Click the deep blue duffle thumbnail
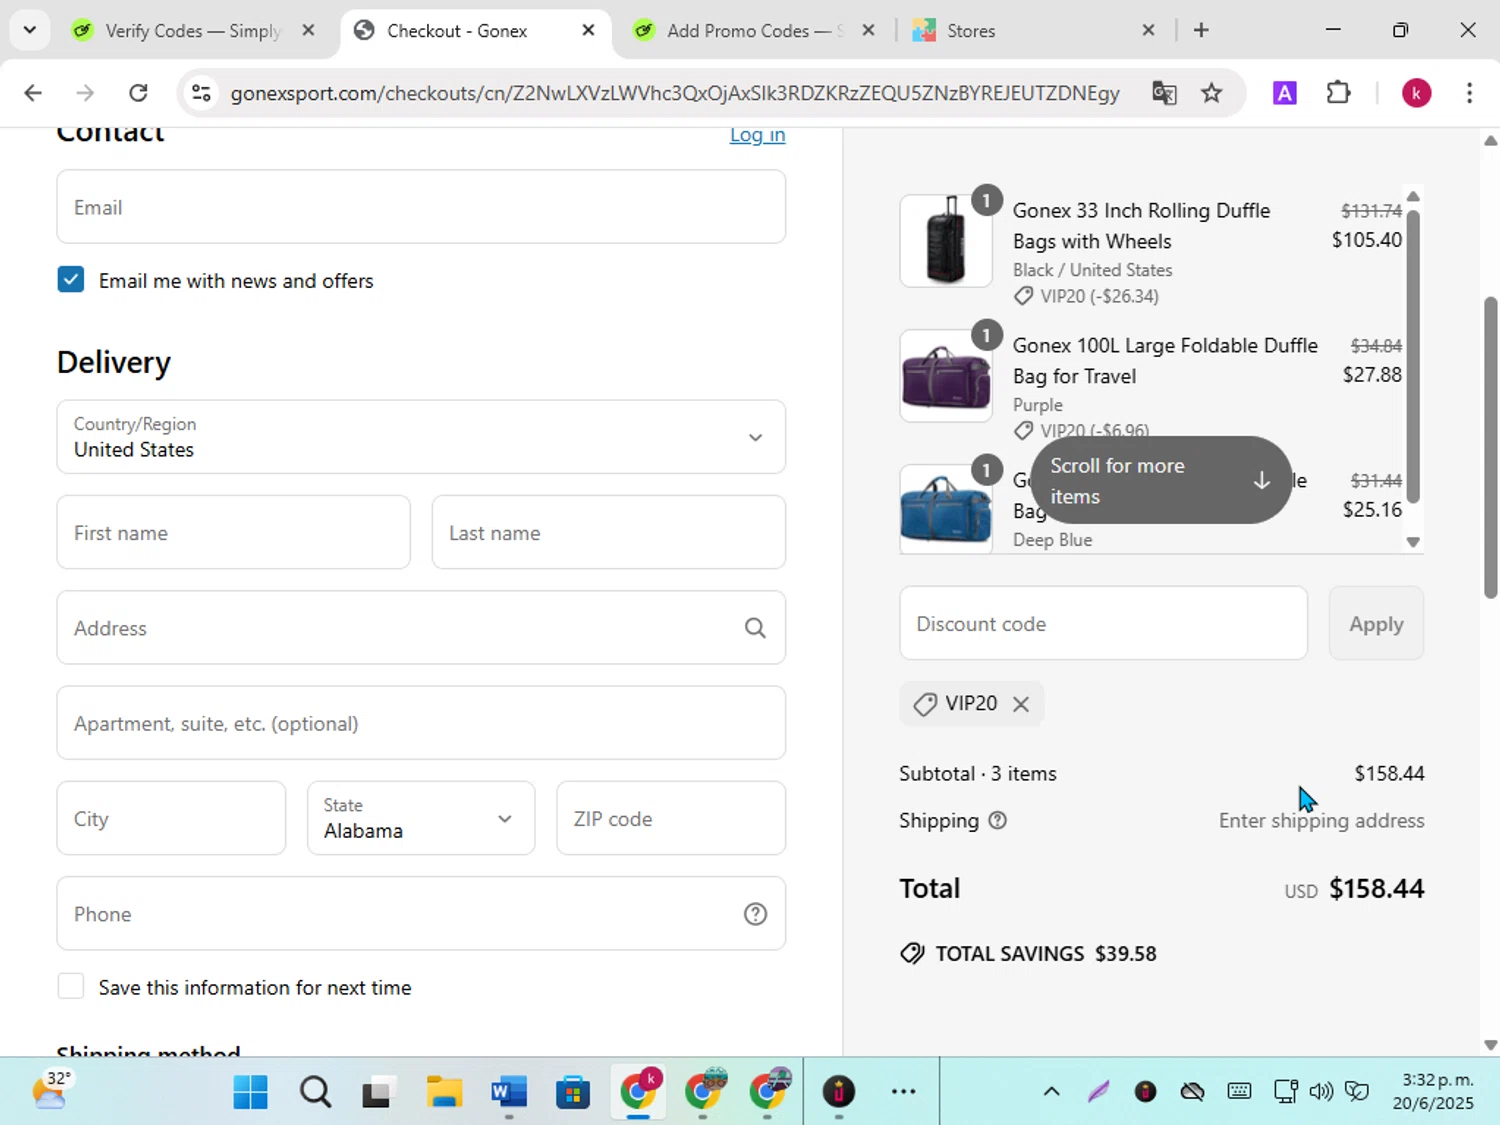 tap(946, 508)
